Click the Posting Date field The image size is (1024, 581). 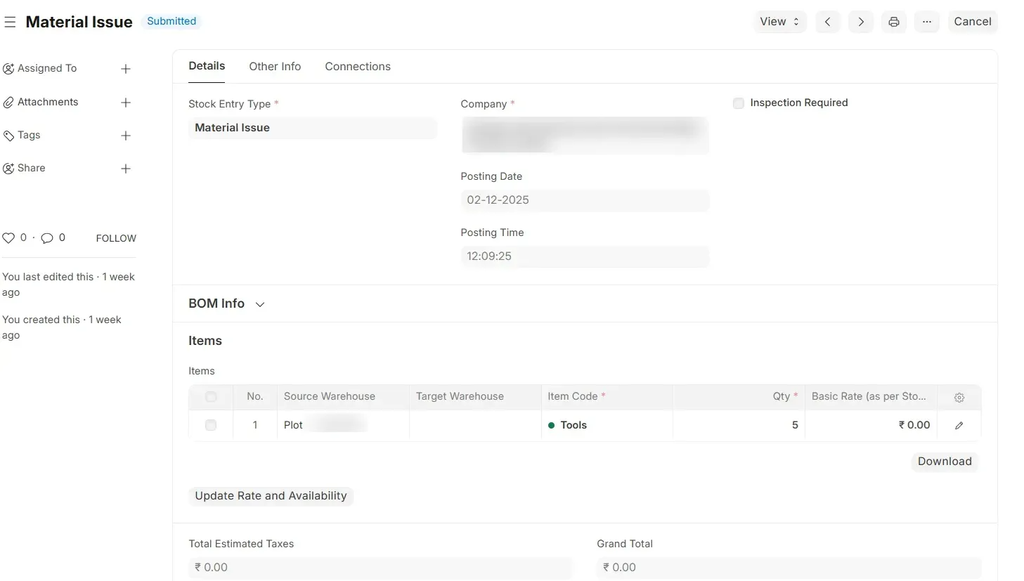584,200
